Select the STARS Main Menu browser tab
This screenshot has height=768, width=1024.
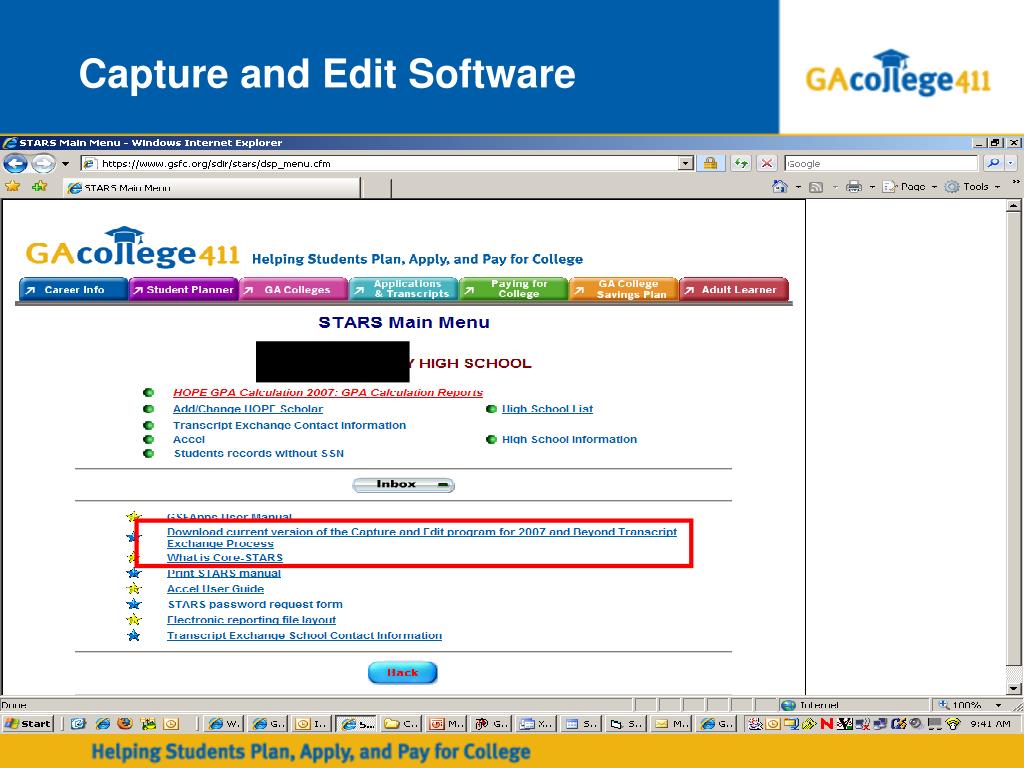pos(212,187)
